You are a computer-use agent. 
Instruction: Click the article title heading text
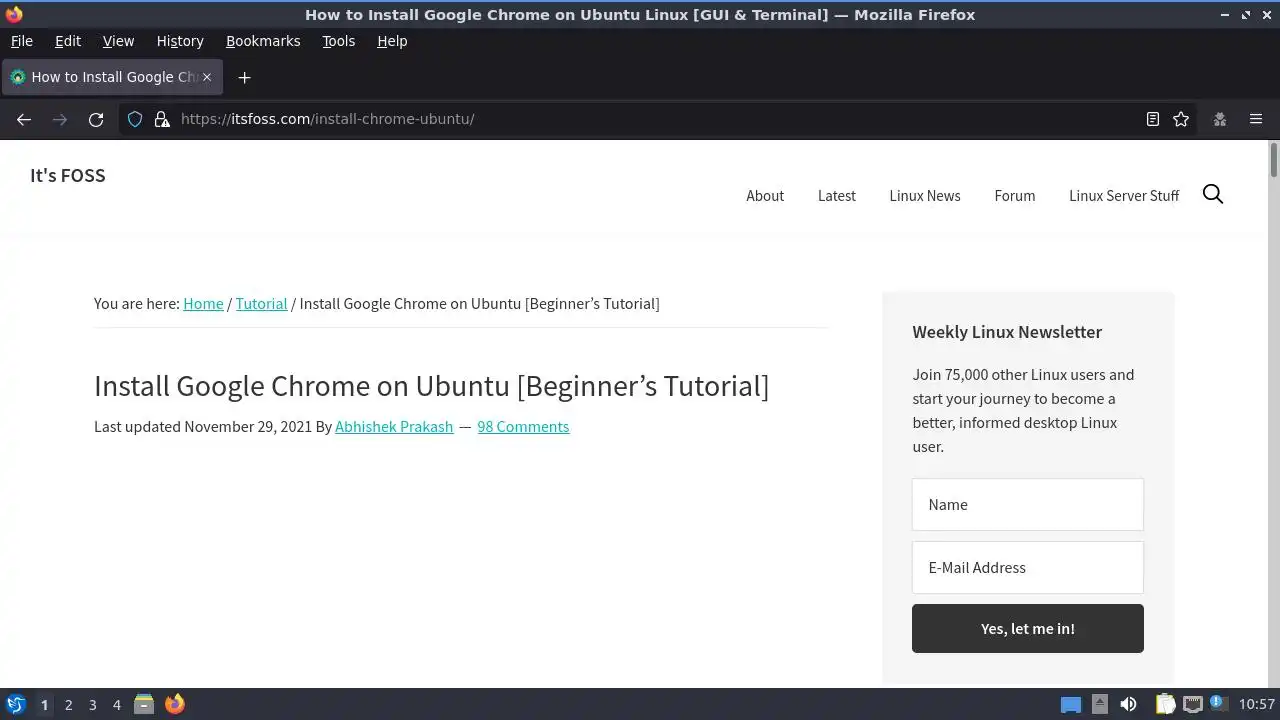431,386
